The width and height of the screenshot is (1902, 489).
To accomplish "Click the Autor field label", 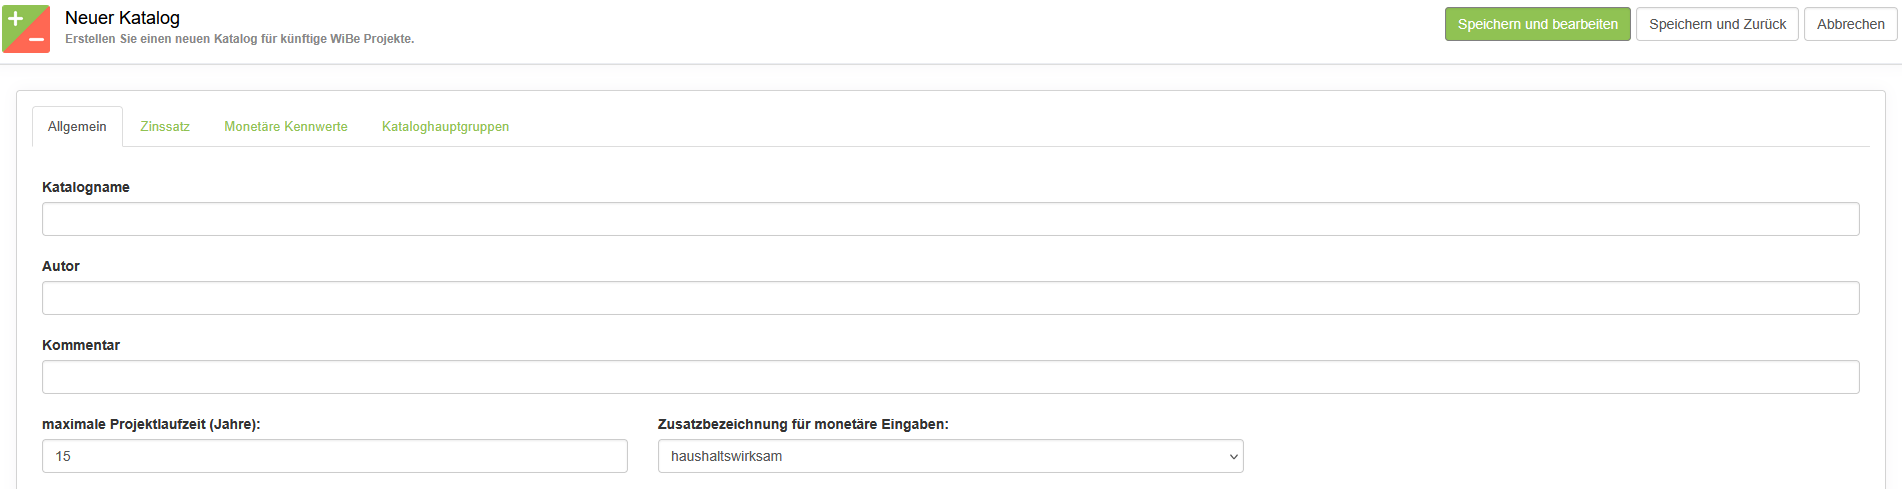I will 61,266.
